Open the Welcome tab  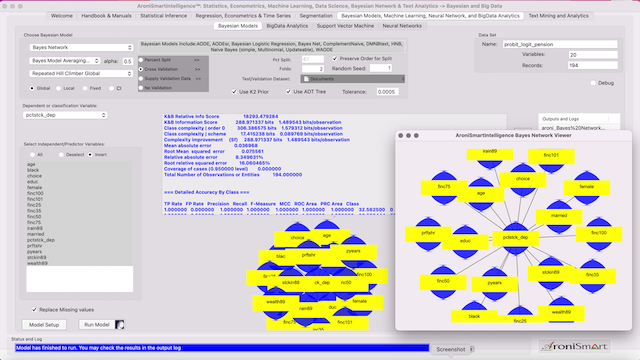pyautogui.click(x=62, y=16)
